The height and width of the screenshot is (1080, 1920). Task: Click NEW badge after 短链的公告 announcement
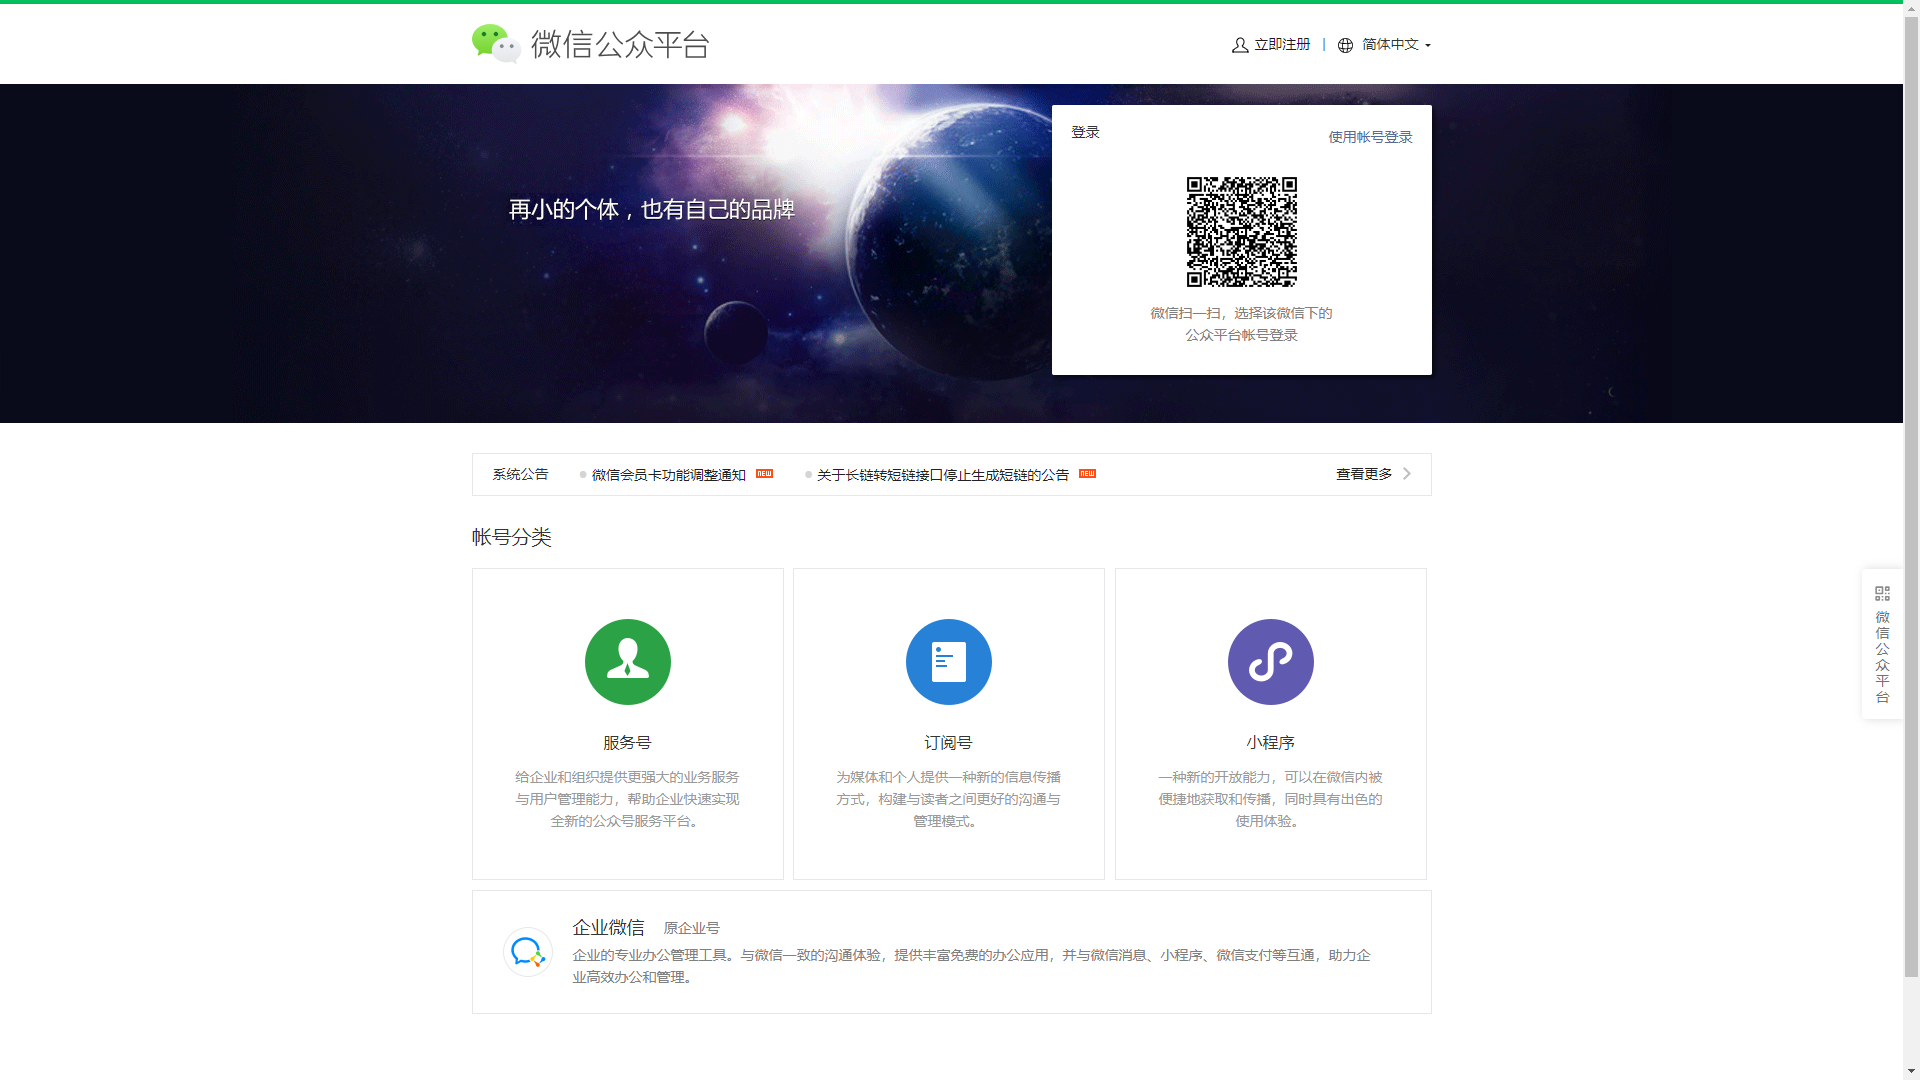coord(1088,474)
